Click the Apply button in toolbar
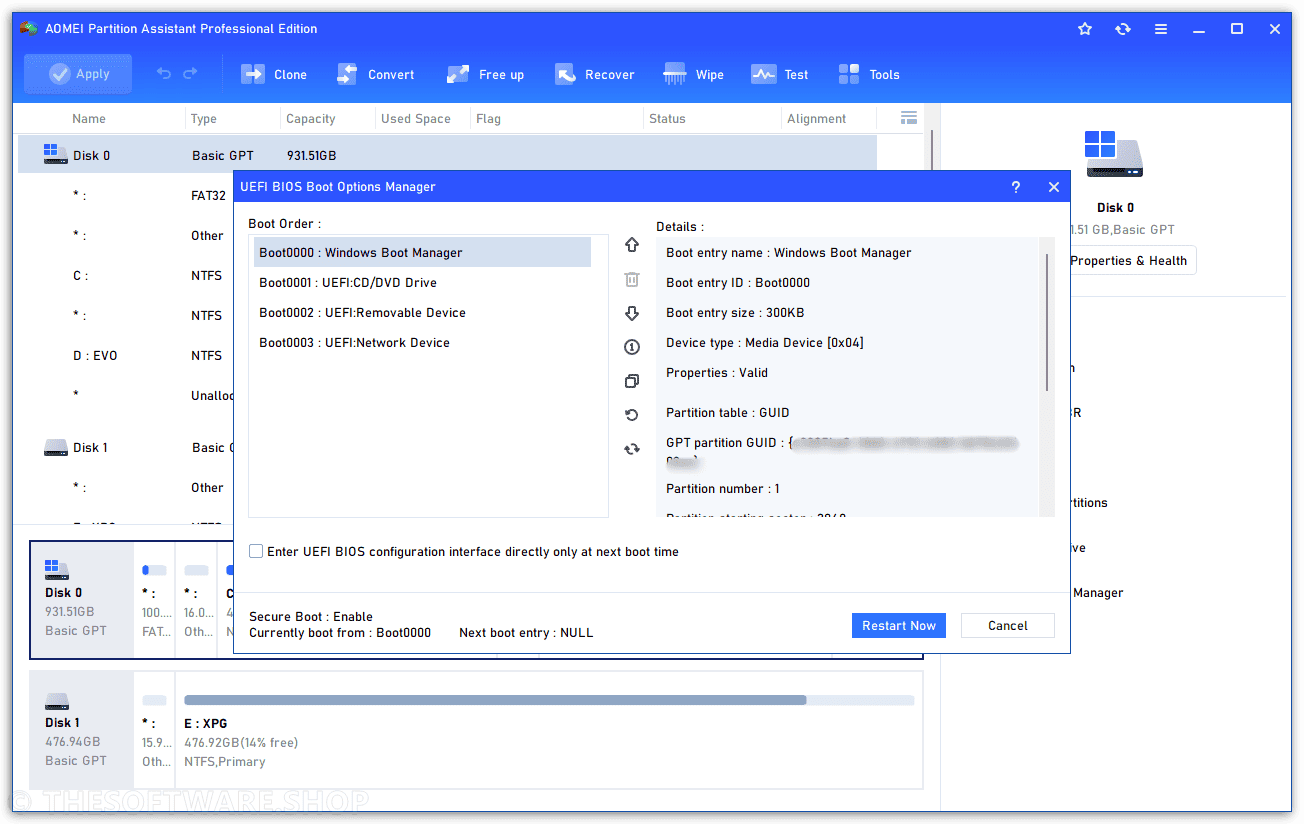 (78, 74)
